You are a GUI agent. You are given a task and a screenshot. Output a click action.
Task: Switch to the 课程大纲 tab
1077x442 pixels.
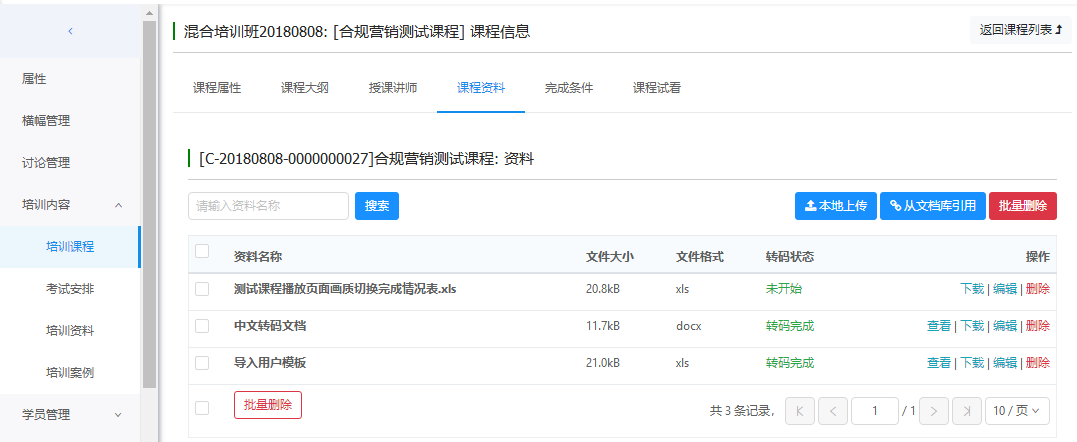(x=305, y=88)
